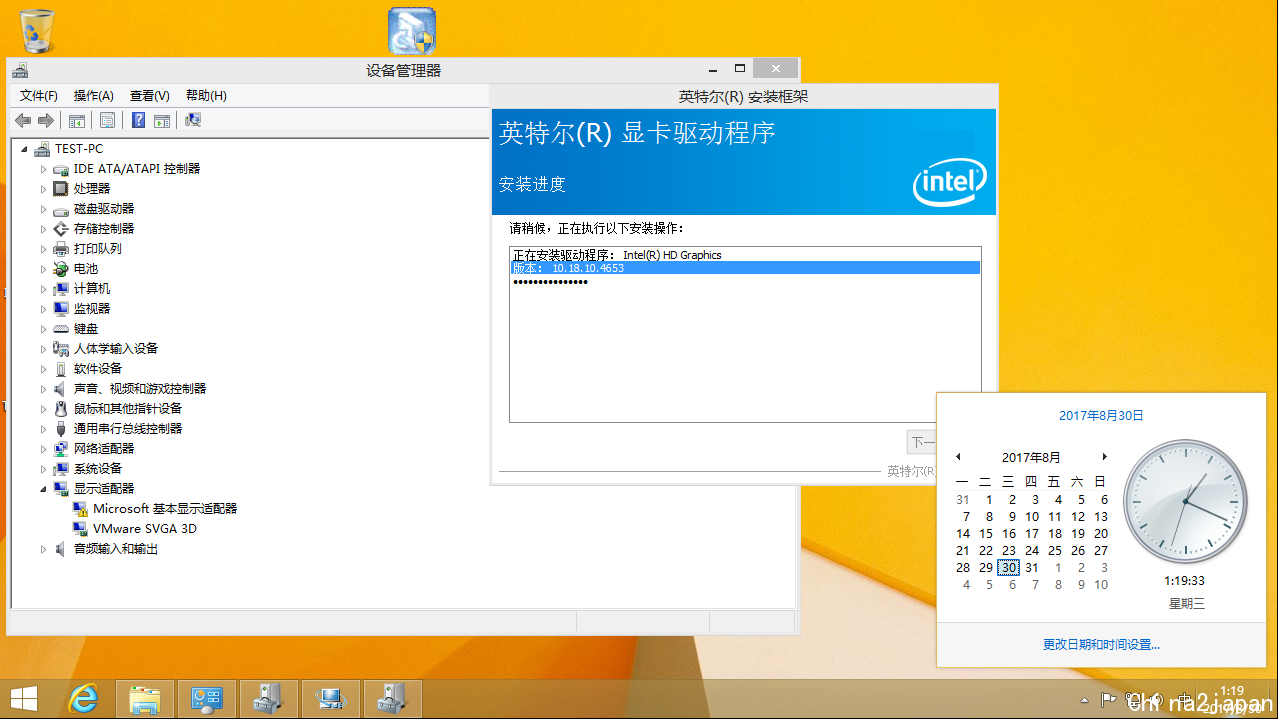Open File Explorer from the taskbar
Screen dimensions: 1278x719
(145, 698)
